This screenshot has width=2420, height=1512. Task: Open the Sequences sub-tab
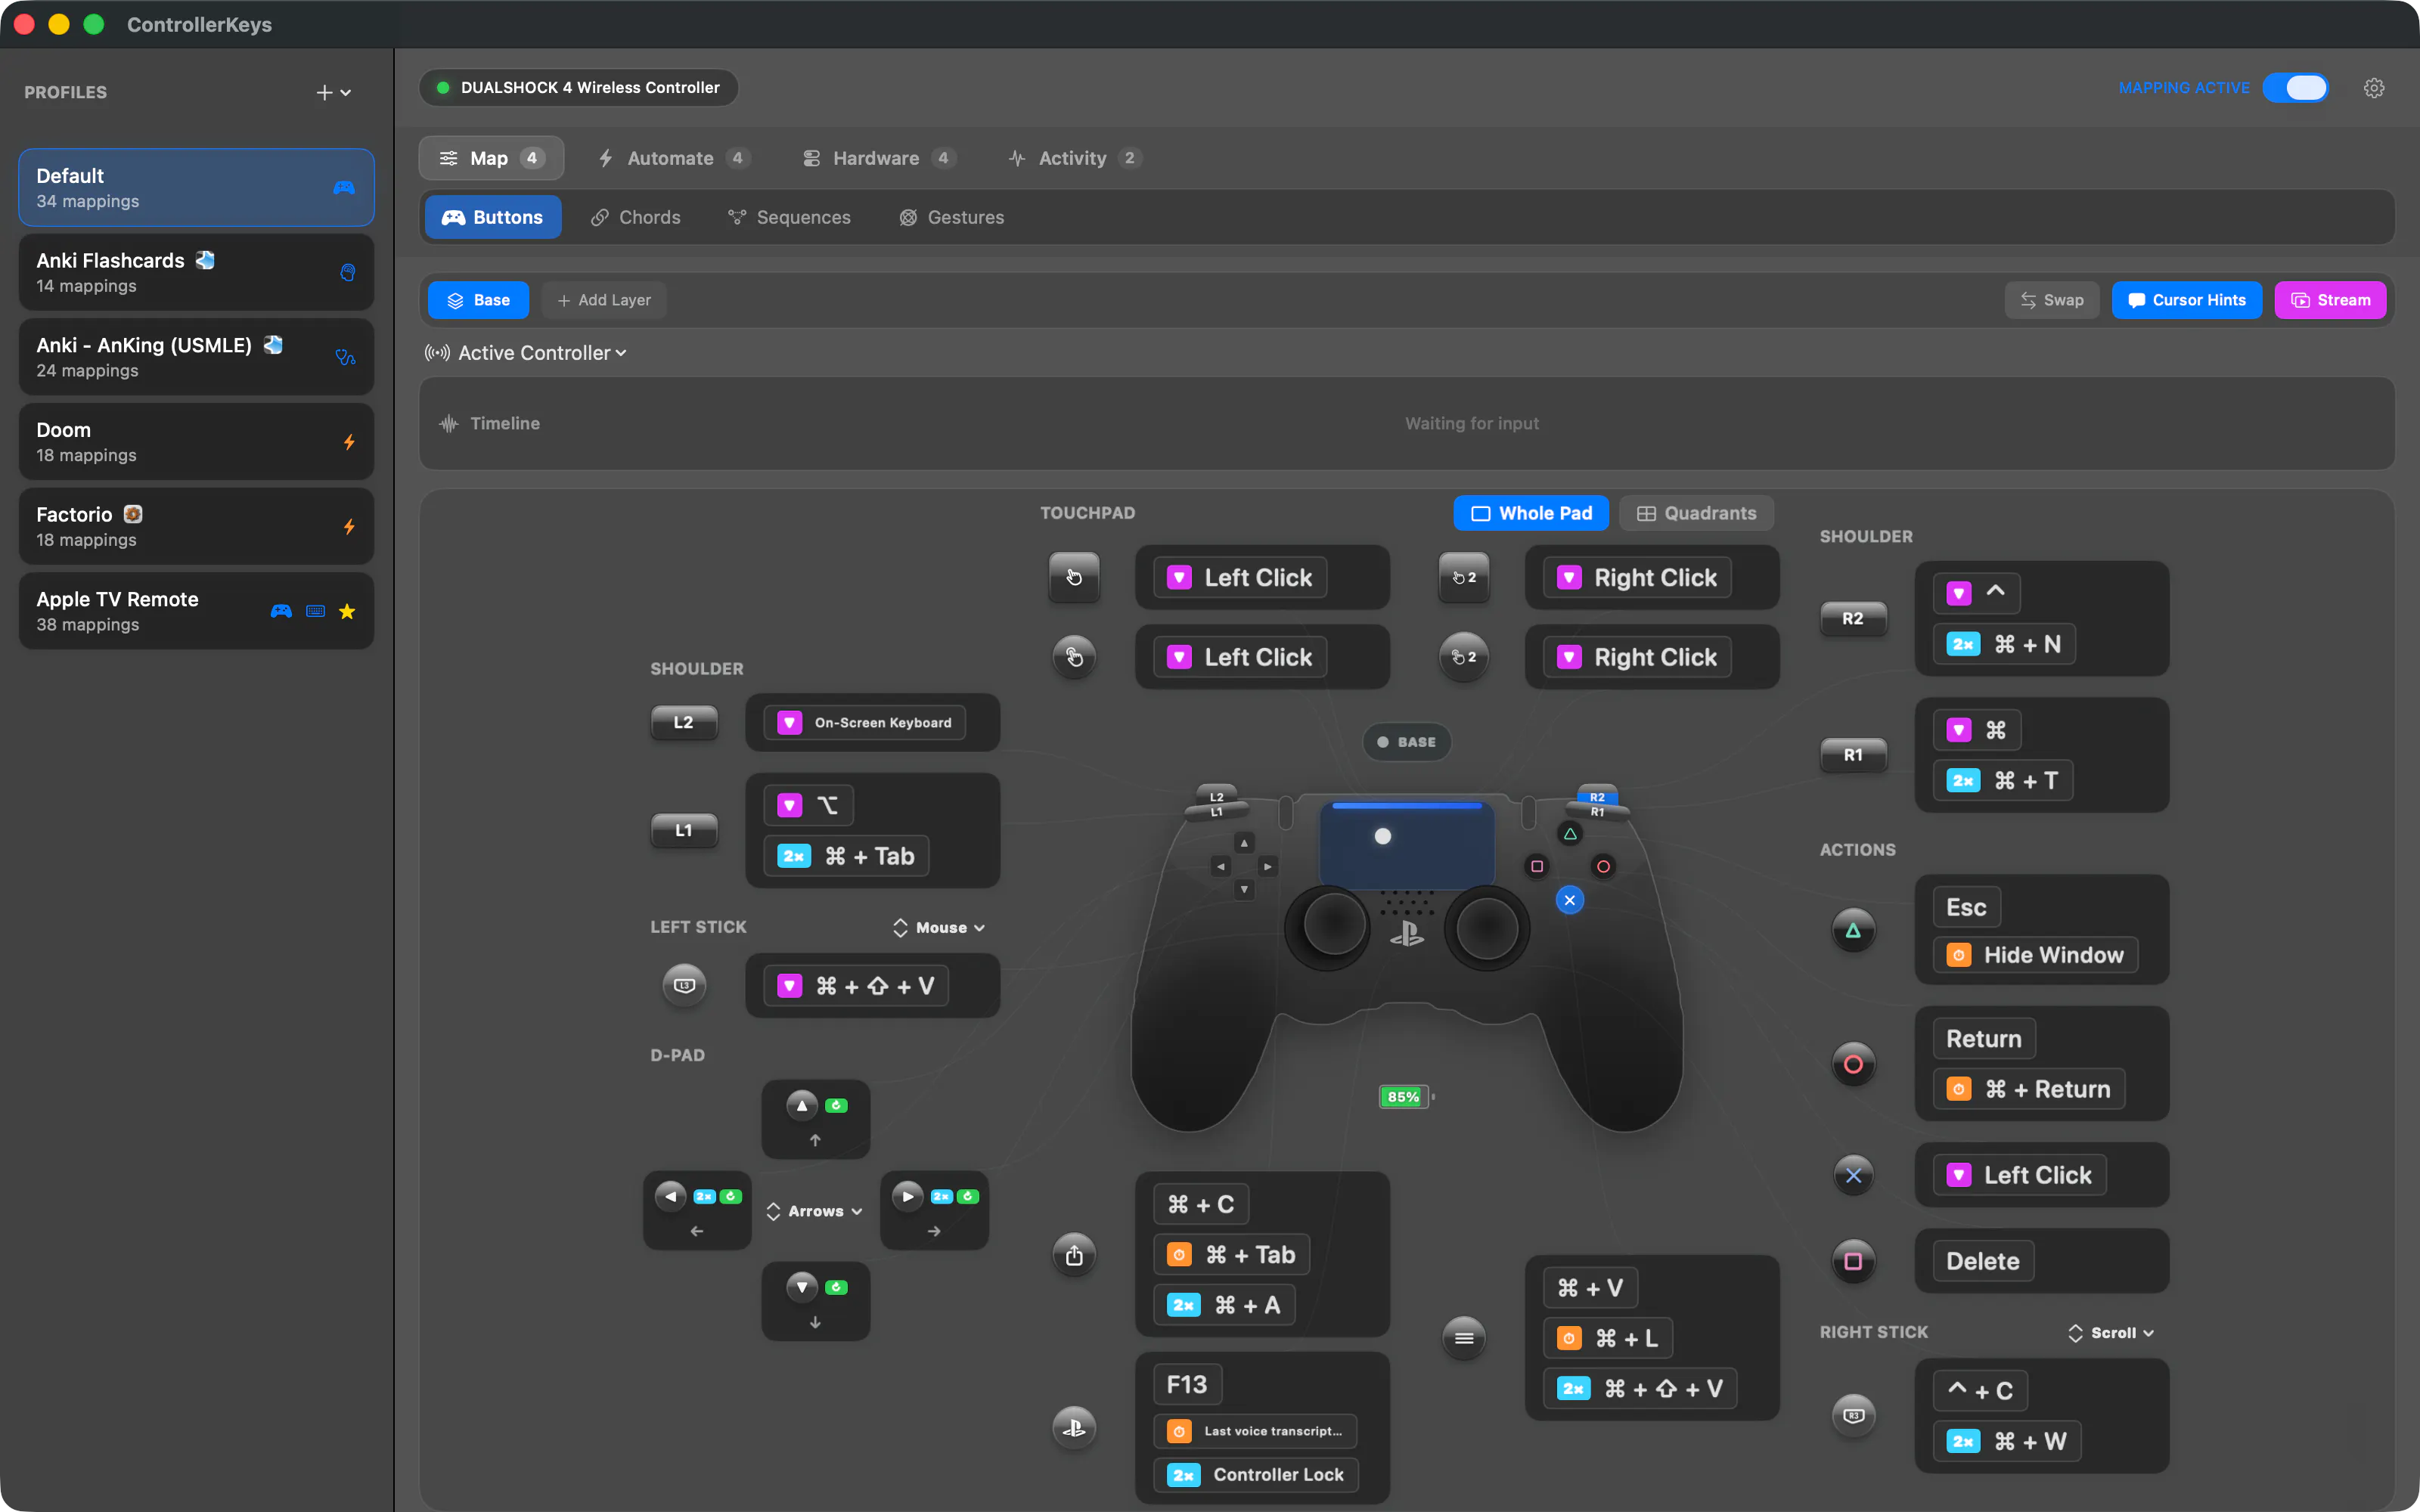click(789, 217)
